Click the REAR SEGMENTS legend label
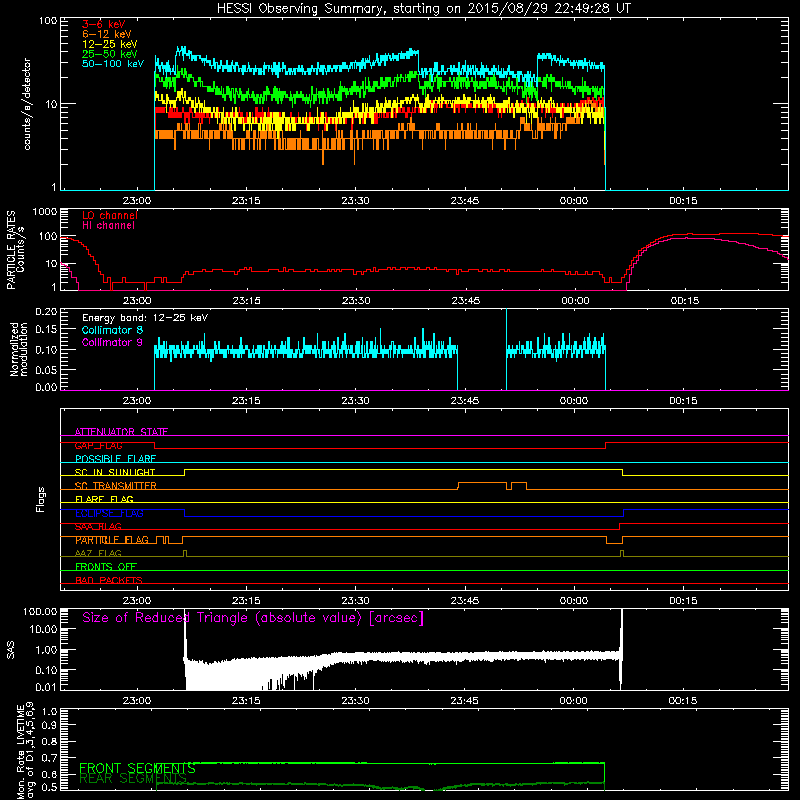The height and width of the screenshot is (800, 800). point(133,779)
